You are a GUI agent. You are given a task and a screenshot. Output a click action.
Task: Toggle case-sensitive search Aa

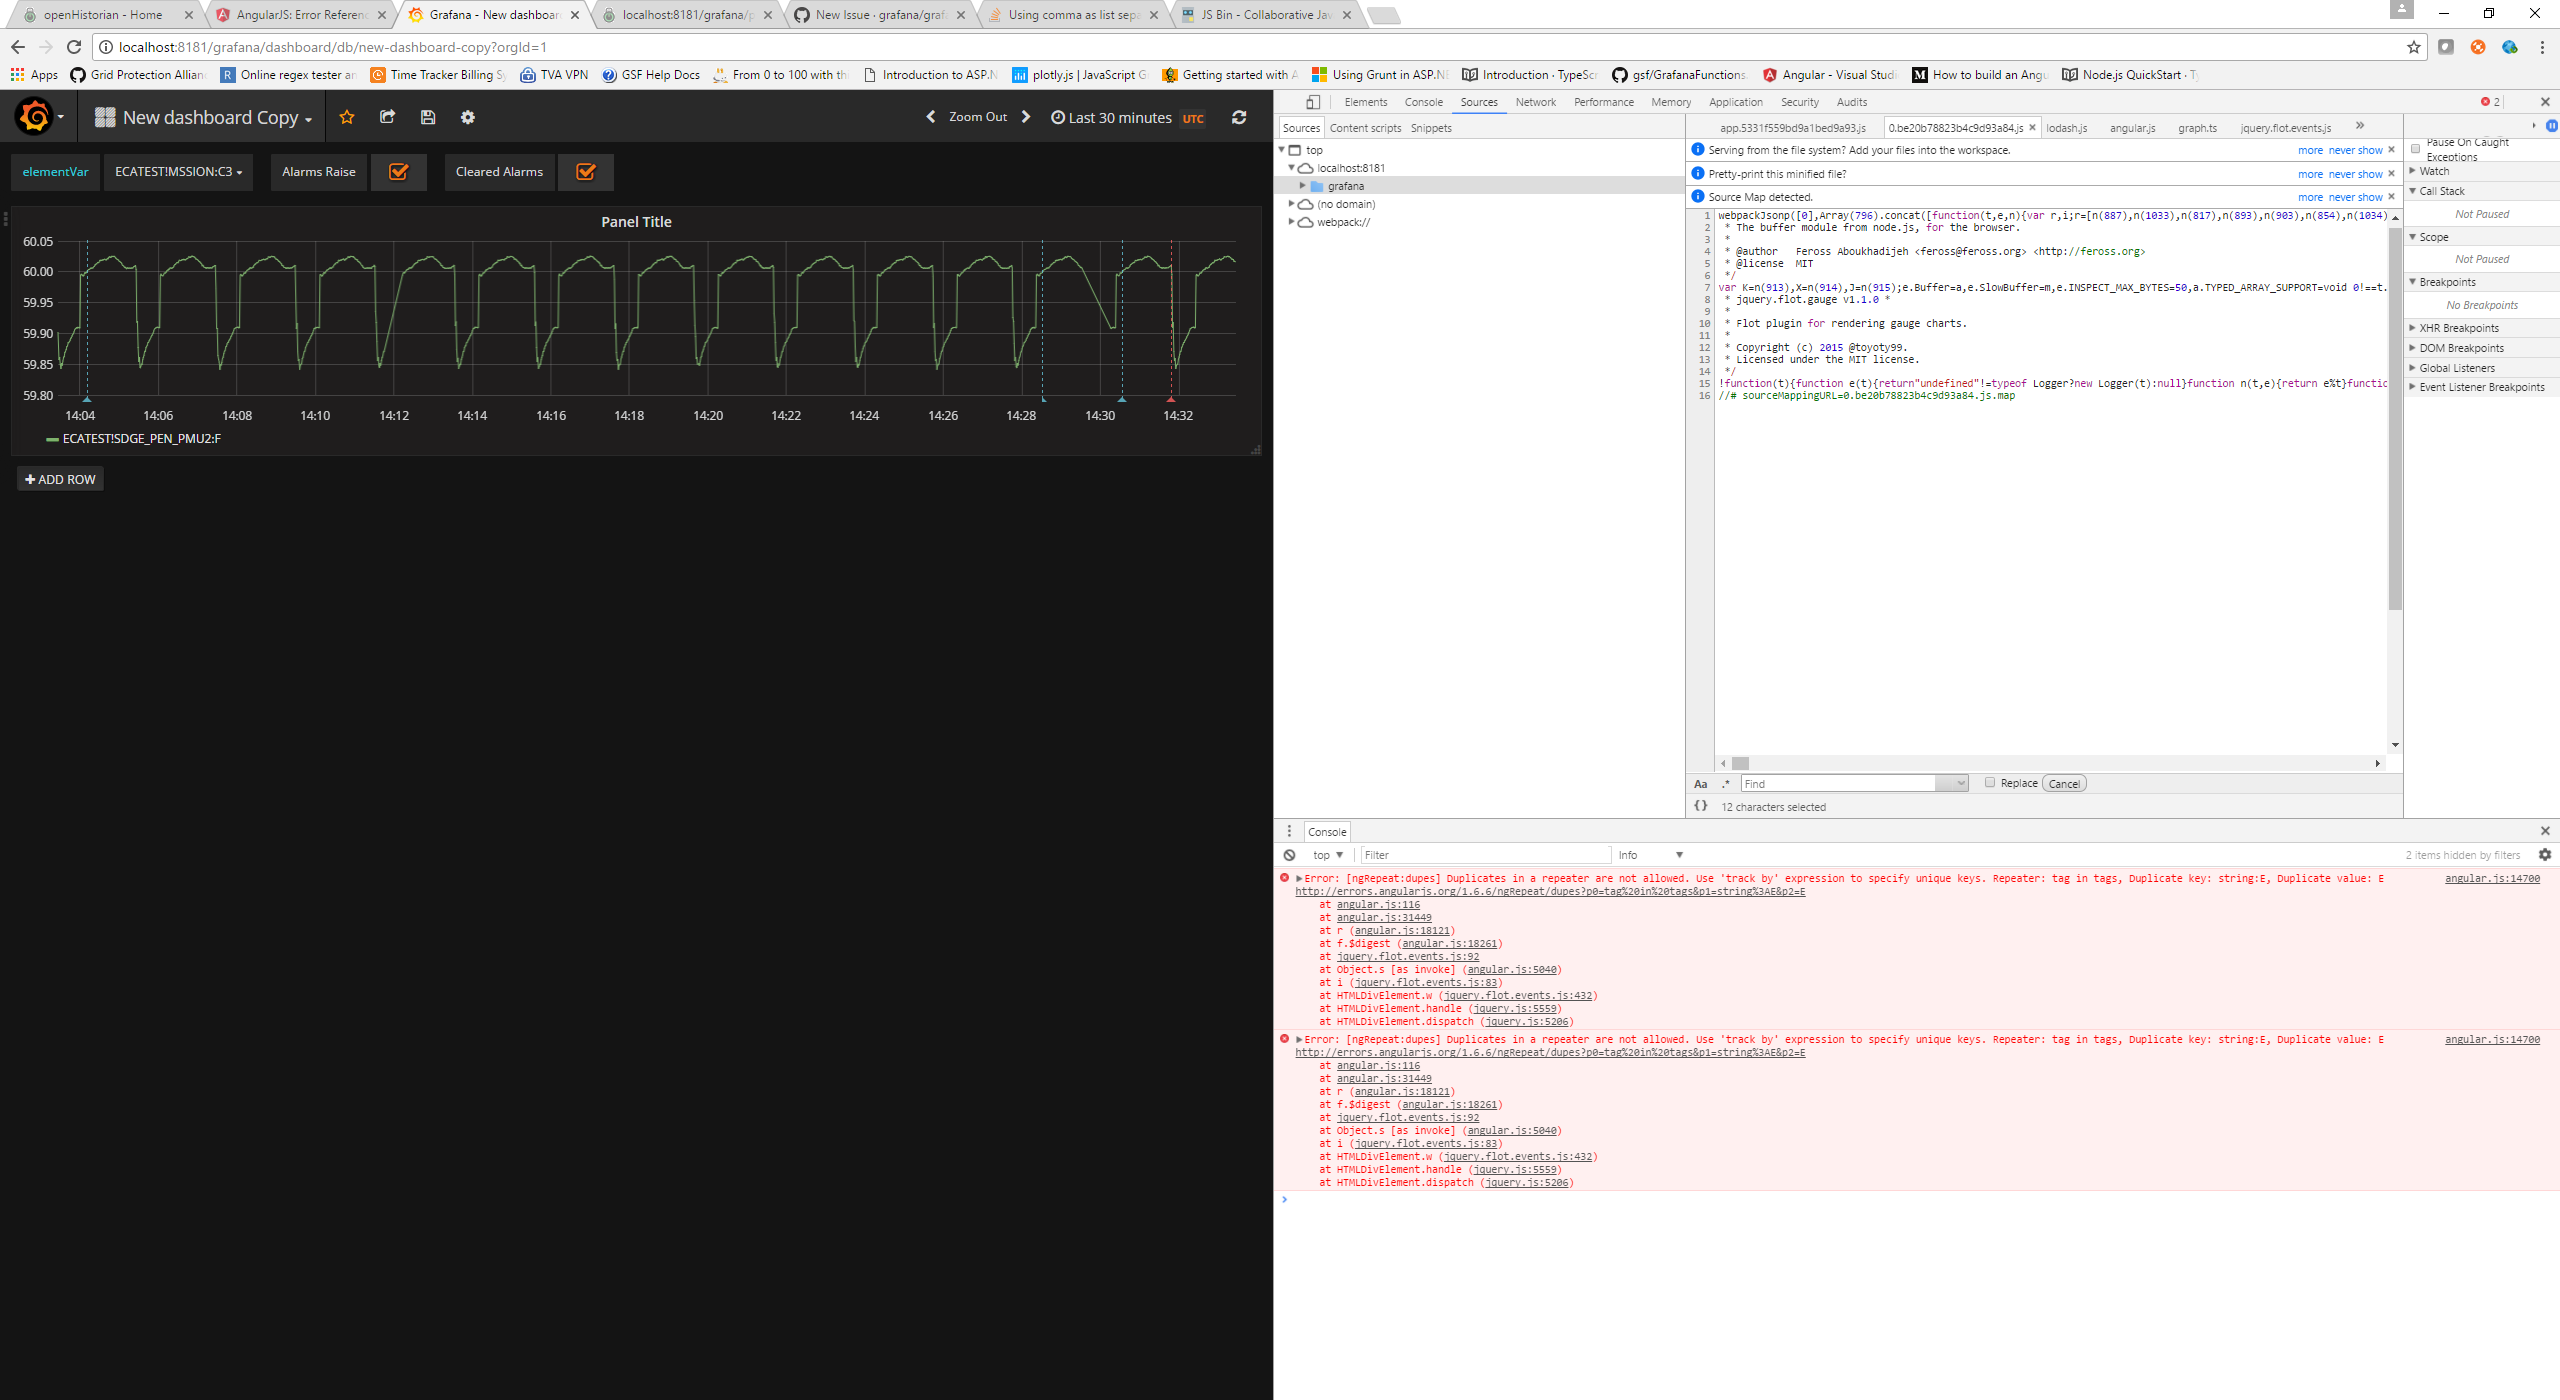1701,784
